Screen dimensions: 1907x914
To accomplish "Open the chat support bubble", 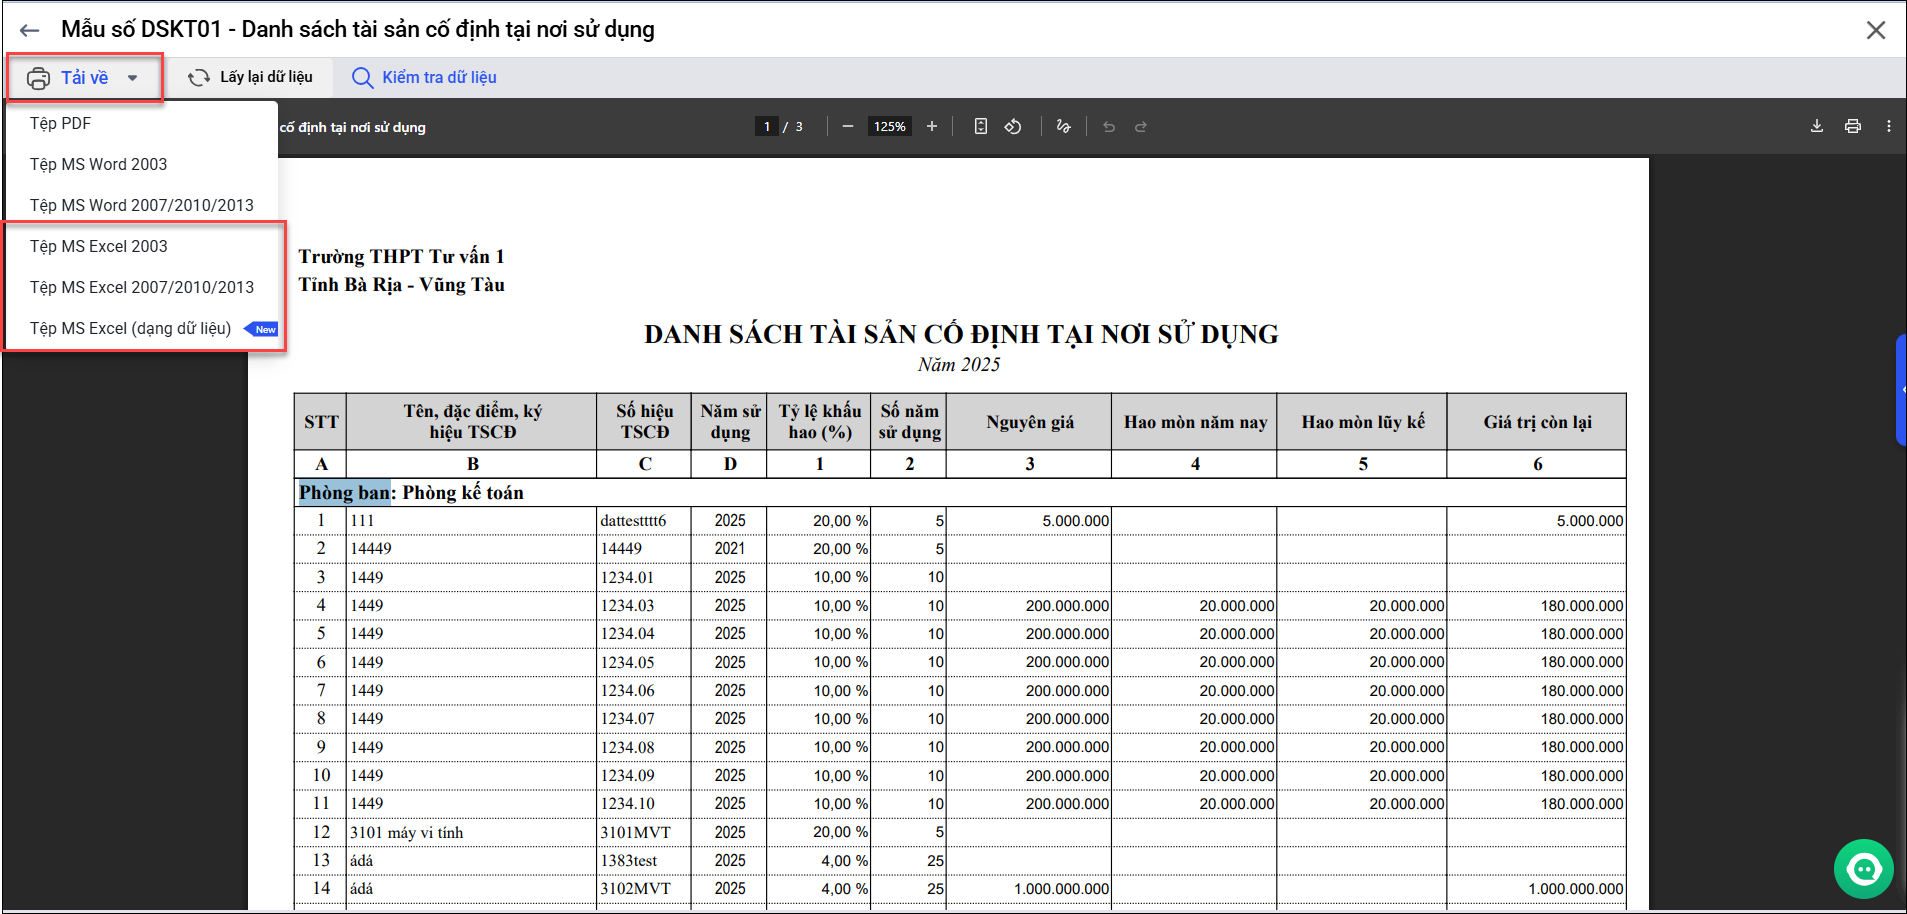I will pyautogui.click(x=1863, y=869).
